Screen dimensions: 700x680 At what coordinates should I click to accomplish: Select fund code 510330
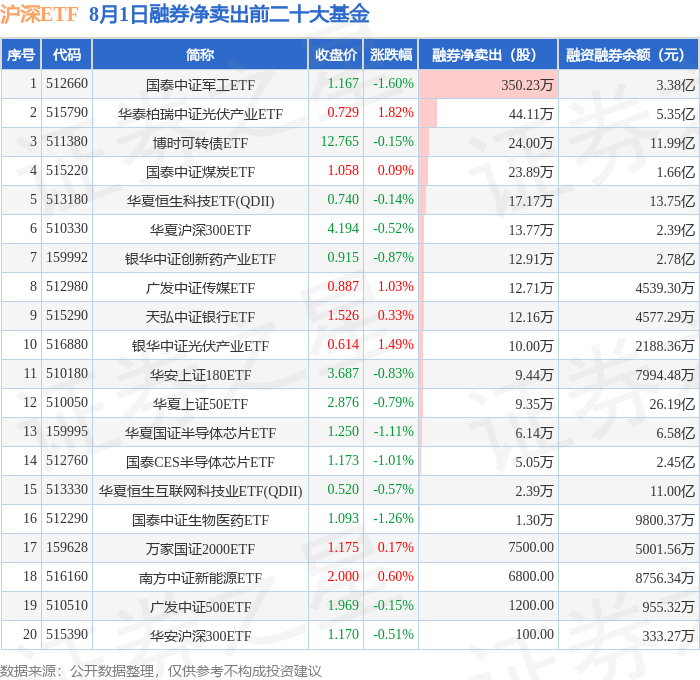[x=67, y=229]
